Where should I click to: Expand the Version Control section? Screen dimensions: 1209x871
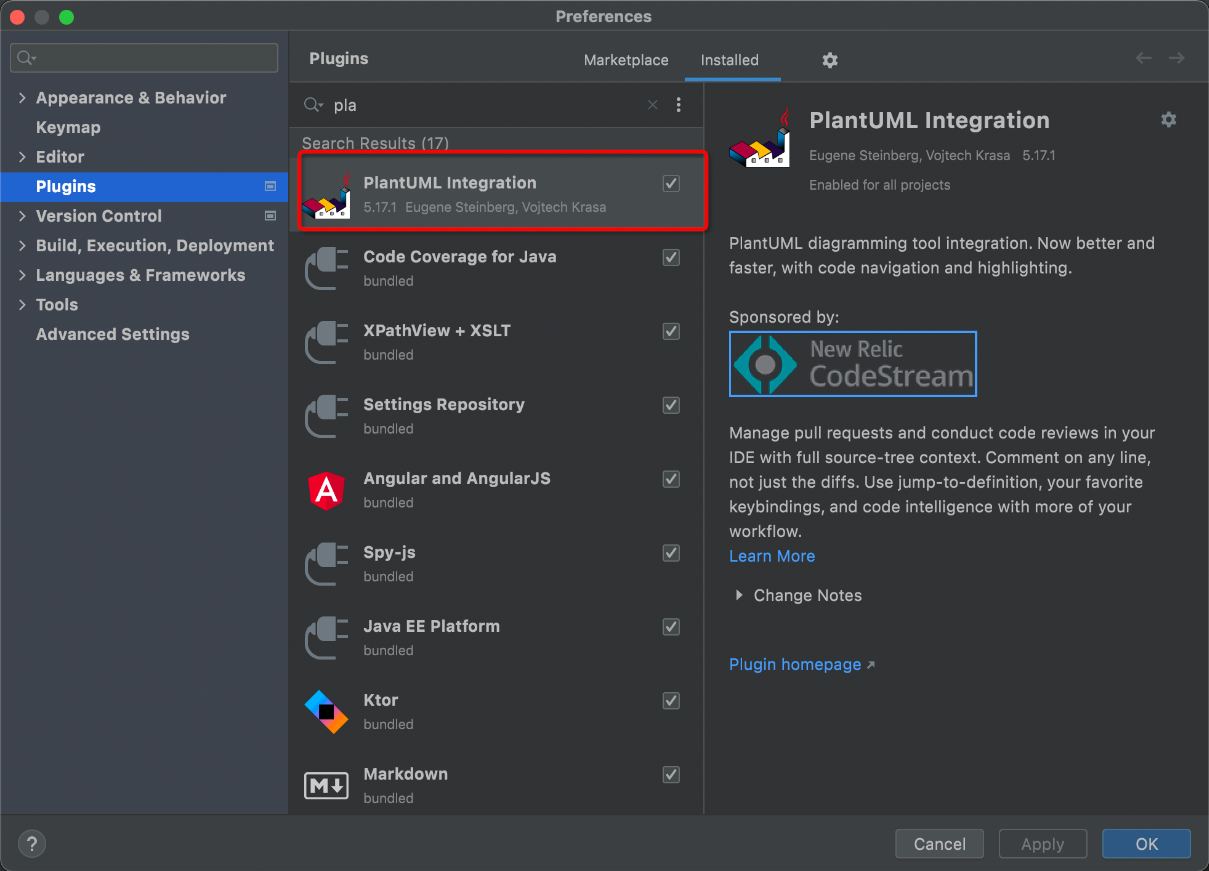(22, 216)
